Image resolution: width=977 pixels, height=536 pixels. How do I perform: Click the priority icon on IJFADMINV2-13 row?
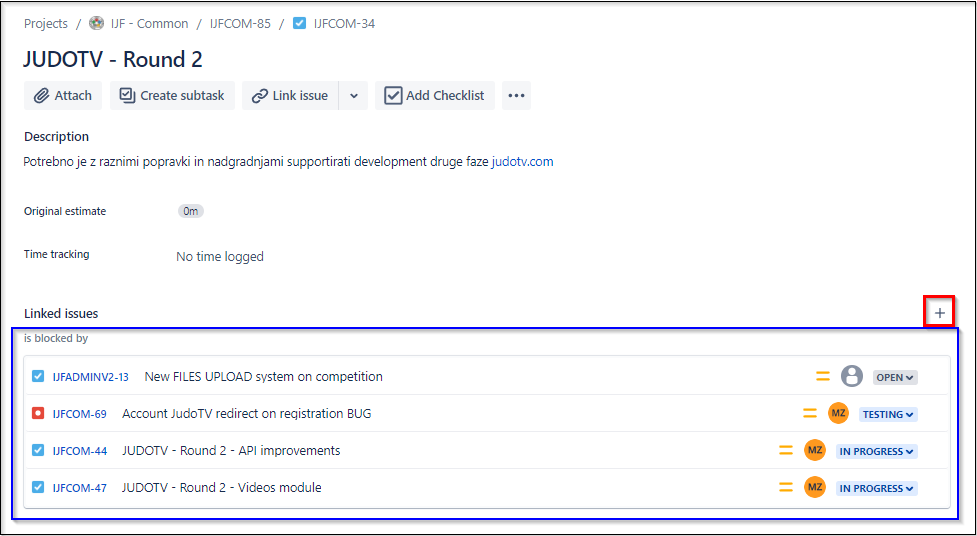(x=823, y=376)
